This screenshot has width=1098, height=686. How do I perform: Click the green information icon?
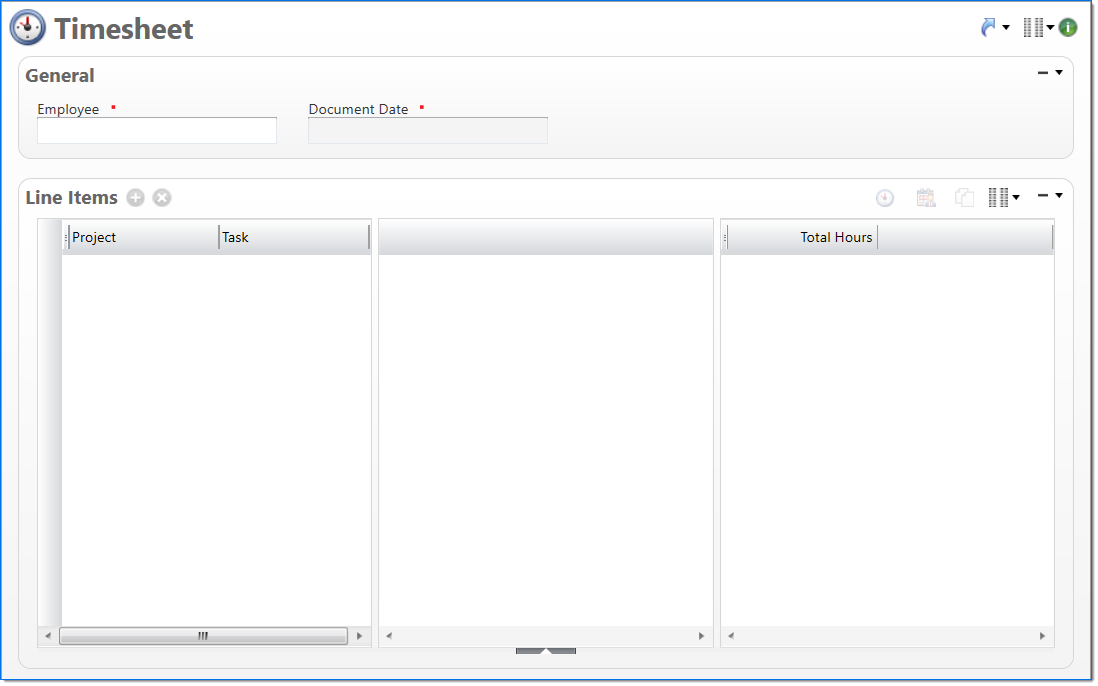click(x=1068, y=28)
